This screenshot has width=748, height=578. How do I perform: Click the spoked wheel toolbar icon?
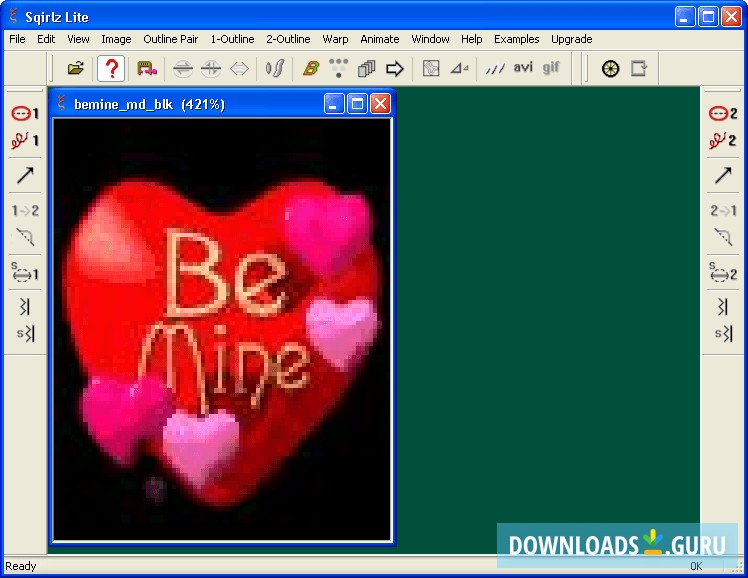(x=611, y=69)
